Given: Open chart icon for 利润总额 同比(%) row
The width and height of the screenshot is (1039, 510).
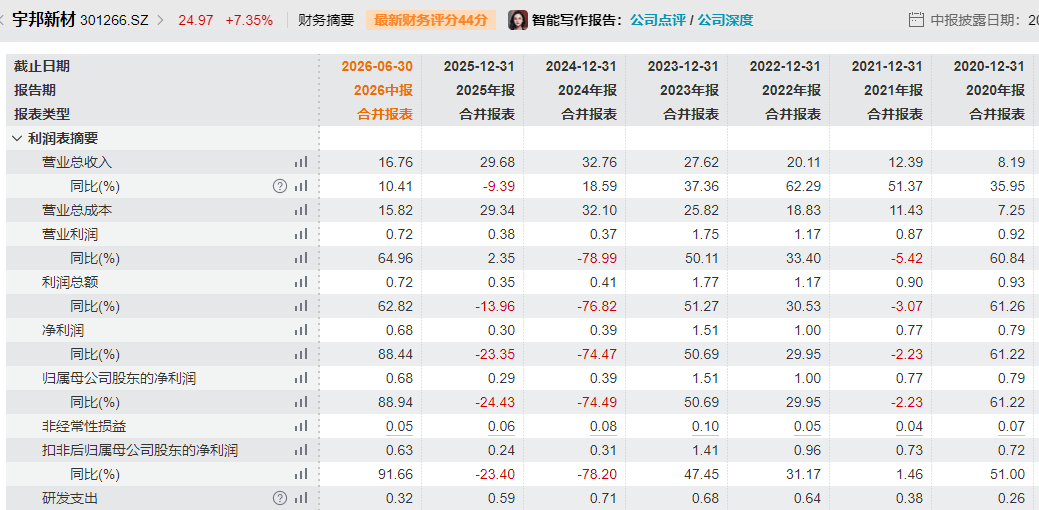Looking at the screenshot, I should tap(301, 306).
